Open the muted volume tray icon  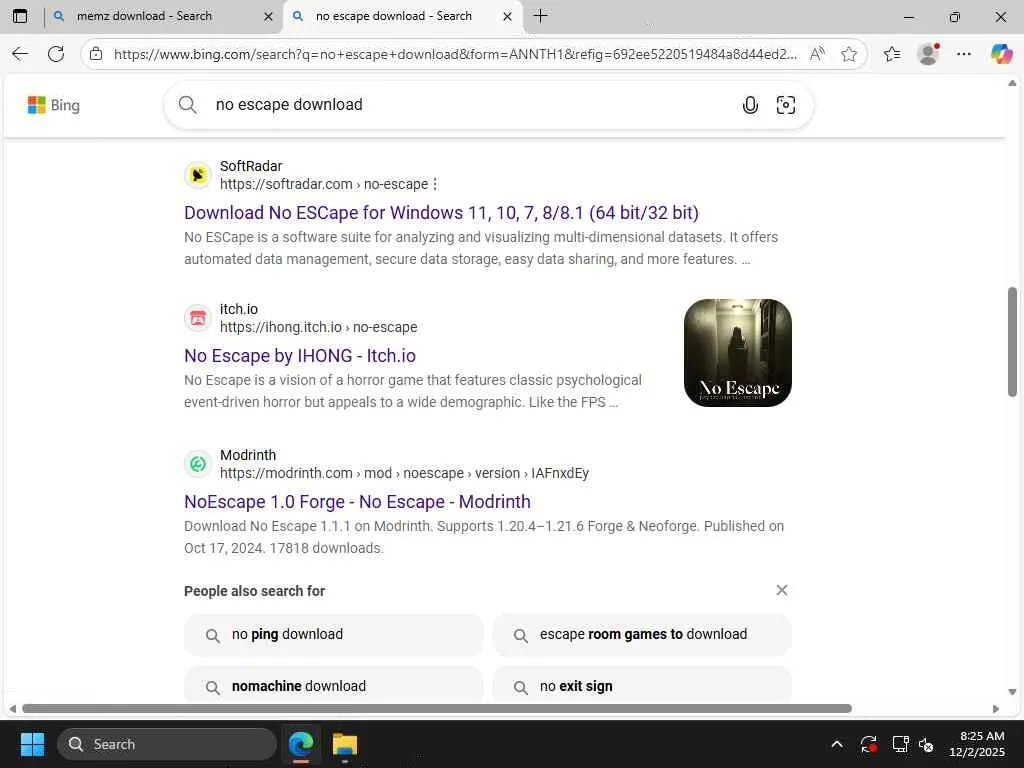(926, 744)
